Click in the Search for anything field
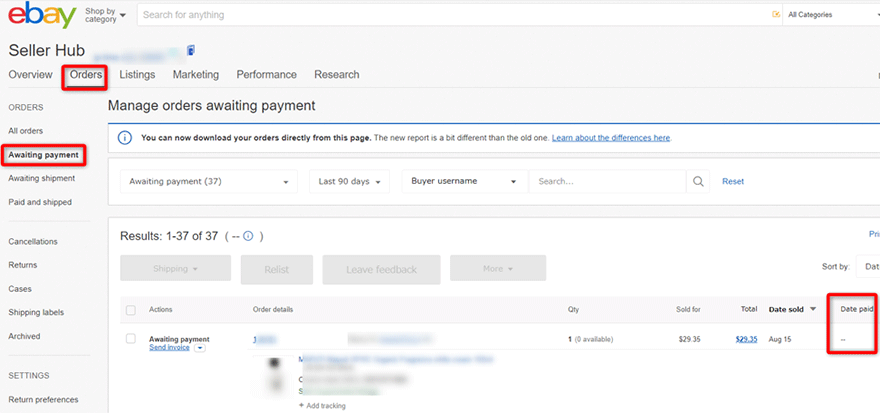Viewport: 880px width, 413px height. pos(453,15)
